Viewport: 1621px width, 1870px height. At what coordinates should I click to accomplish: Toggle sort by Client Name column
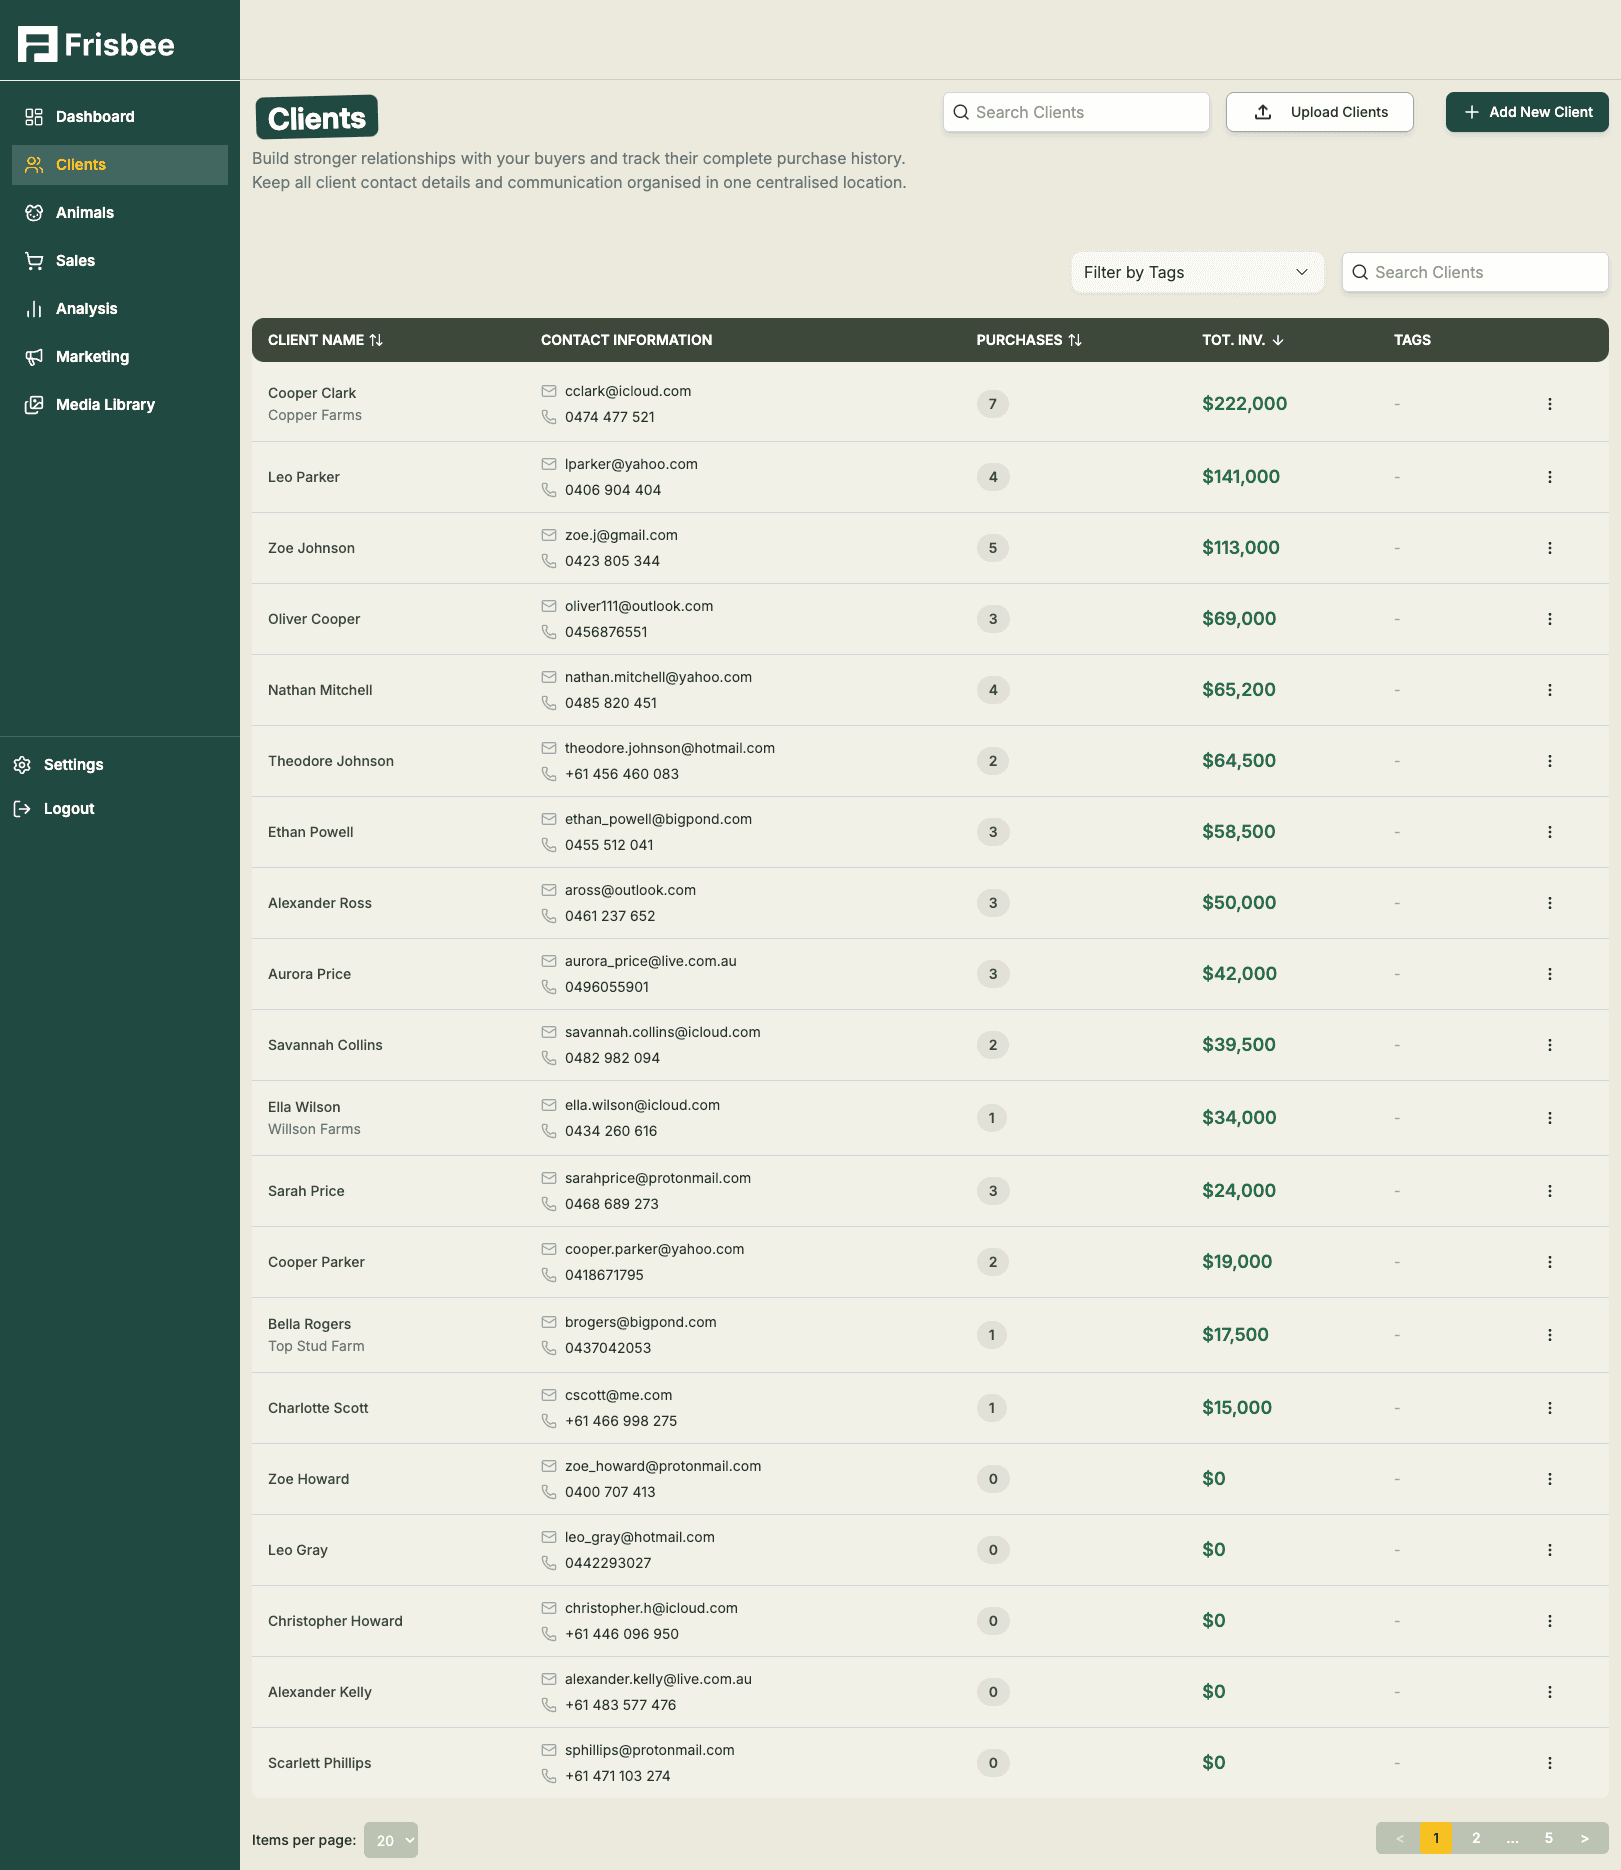[377, 340]
